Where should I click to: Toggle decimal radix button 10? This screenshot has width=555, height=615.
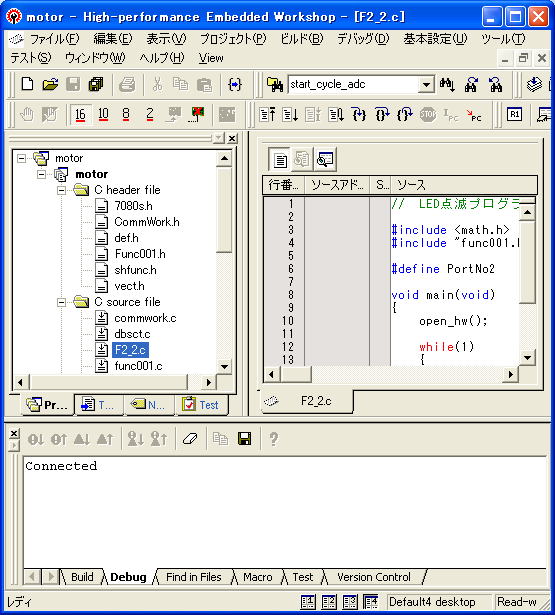tap(103, 115)
